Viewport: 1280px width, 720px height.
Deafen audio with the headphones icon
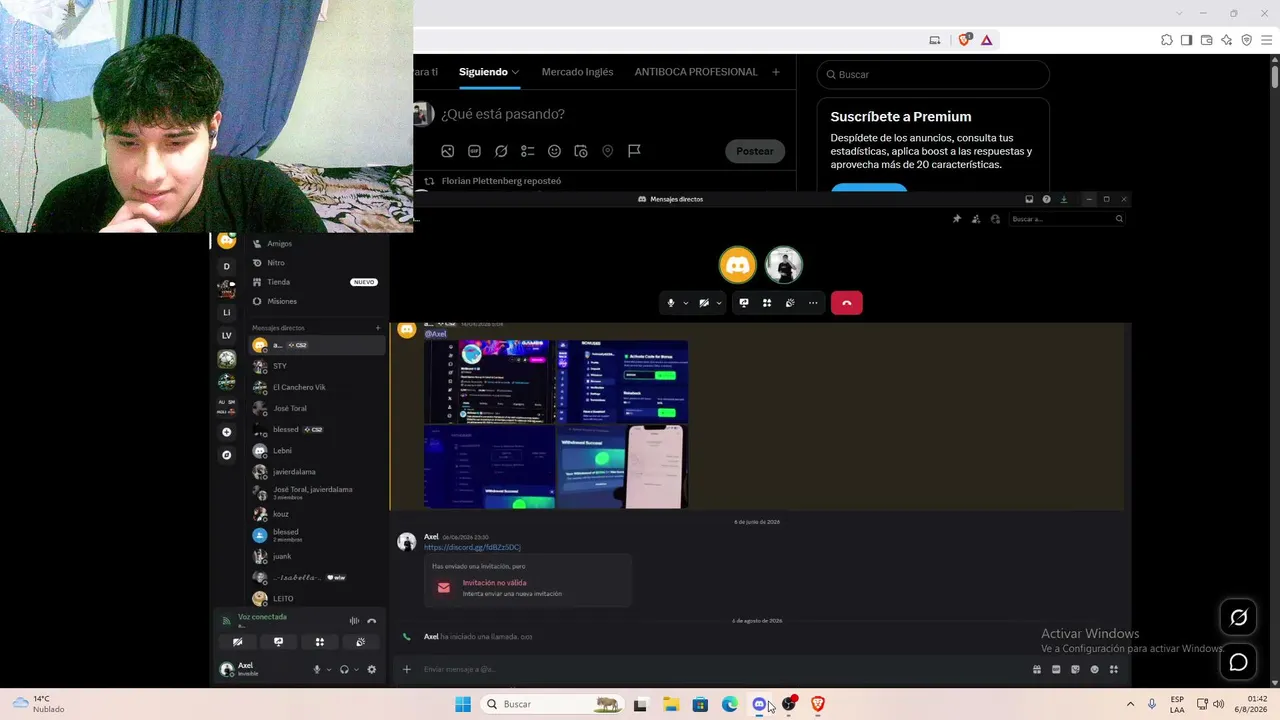tap(344, 670)
